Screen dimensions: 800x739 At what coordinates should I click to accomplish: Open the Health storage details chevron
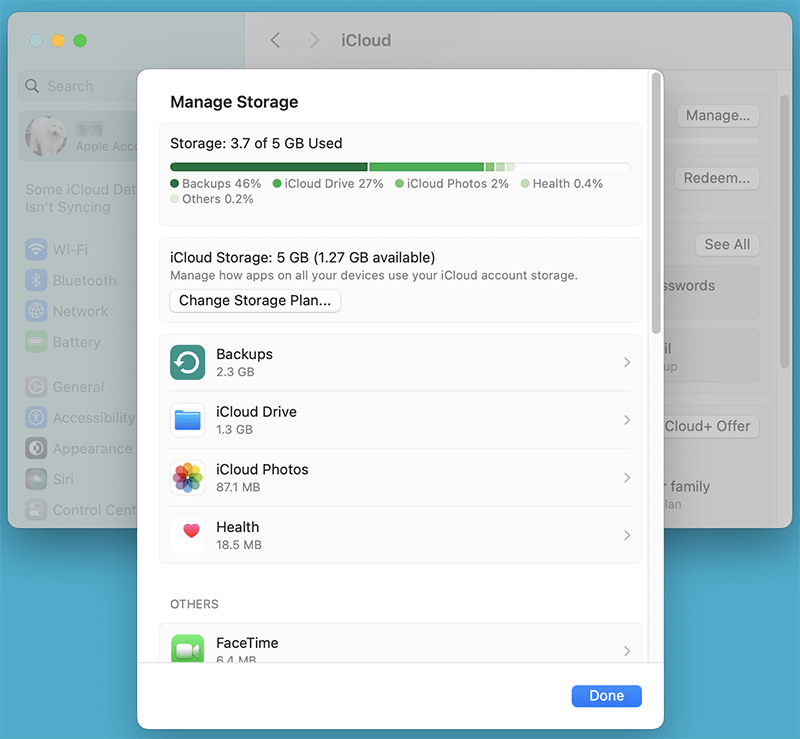tap(627, 535)
